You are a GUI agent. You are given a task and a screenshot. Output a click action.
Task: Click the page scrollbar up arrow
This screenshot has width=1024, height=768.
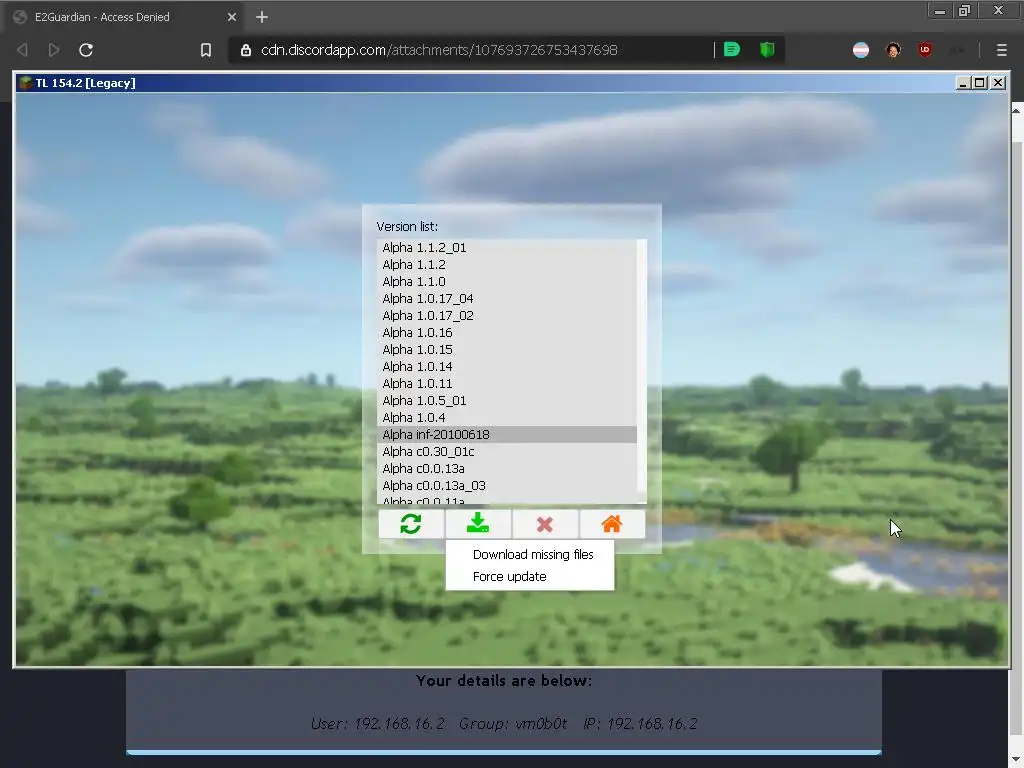coord(1016,110)
